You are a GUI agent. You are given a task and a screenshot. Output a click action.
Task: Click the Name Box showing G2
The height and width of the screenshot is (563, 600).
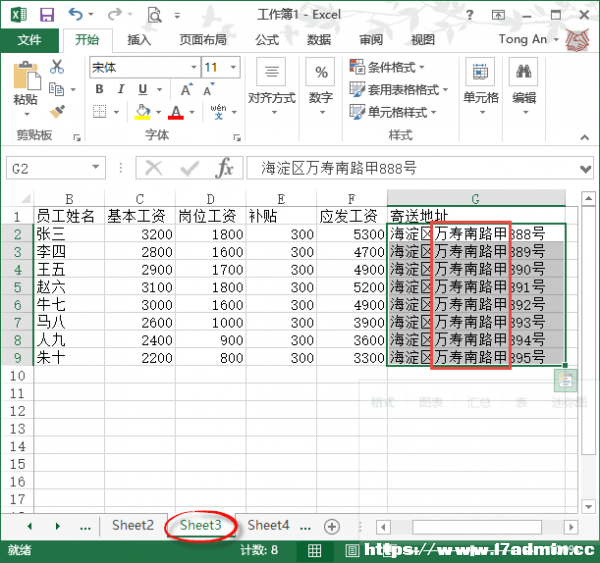[x=55, y=168]
